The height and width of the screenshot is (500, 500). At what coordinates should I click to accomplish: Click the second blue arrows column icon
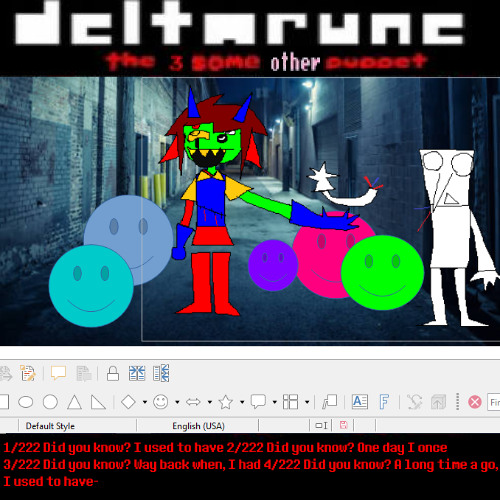click(161, 373)
